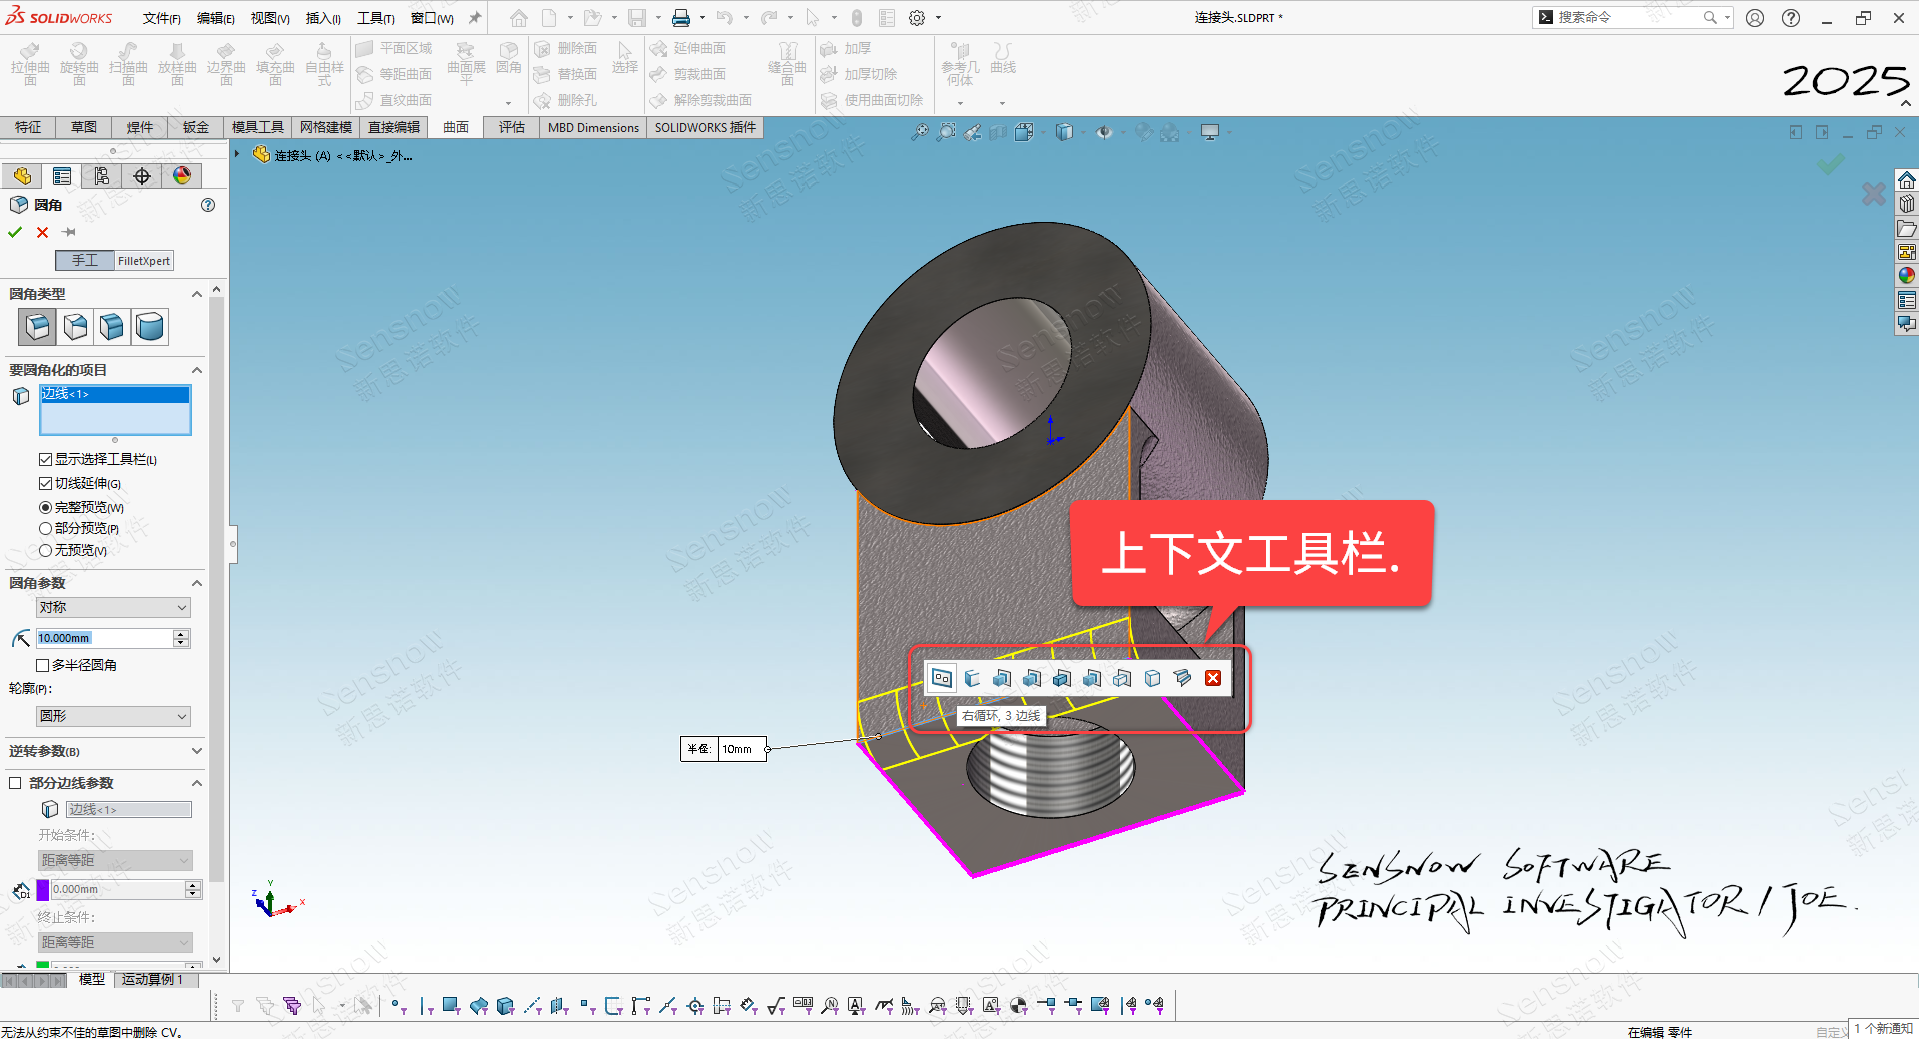This screenshot has width=1919, height=1039.
Task: Click the 手工 manual mode button
Action: click(x=85, y=261)
